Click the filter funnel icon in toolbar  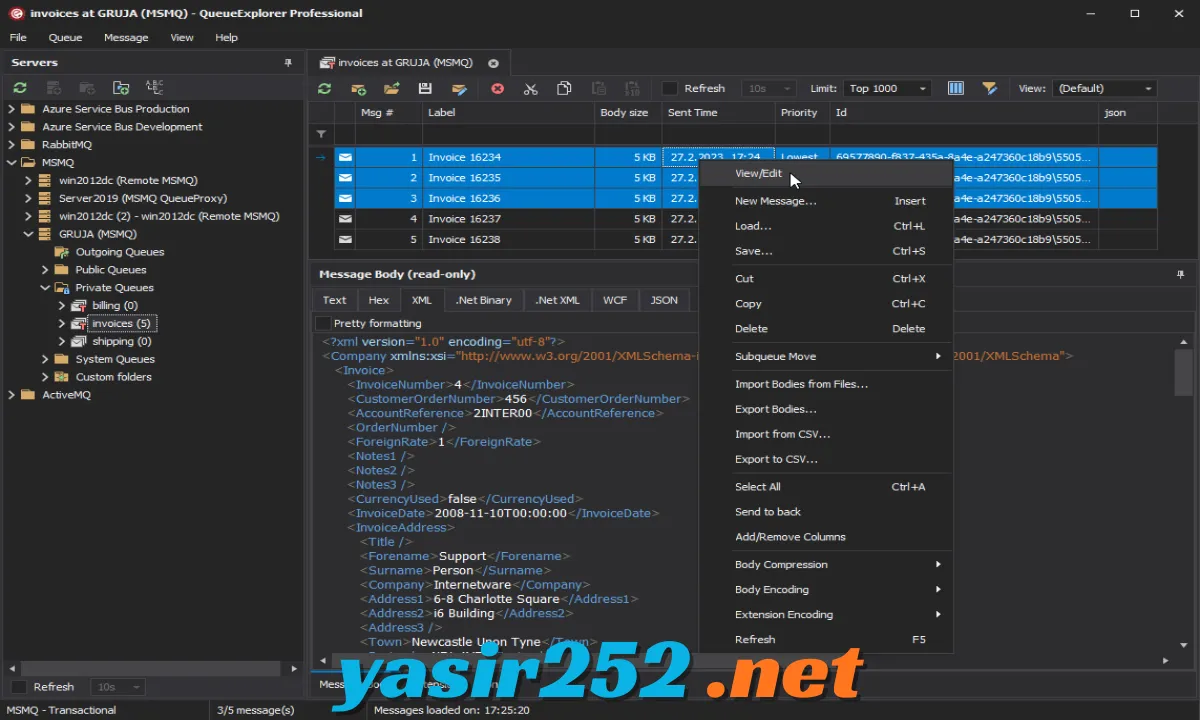989,88
